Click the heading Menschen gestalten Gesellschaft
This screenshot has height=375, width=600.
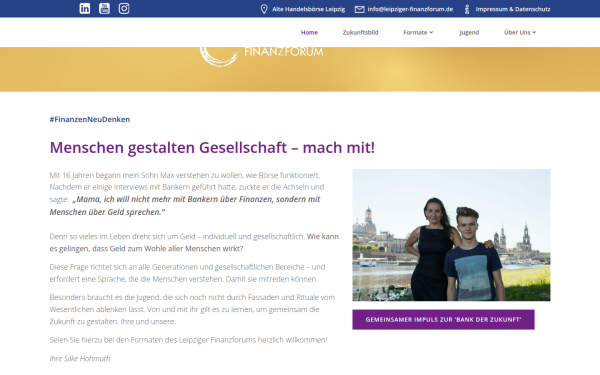(x=212, y=148)
